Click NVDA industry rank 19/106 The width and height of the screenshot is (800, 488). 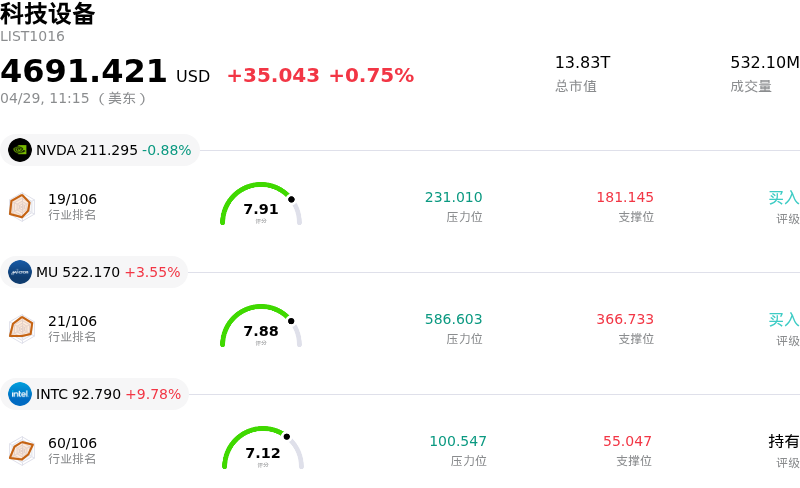click(73, 199)
